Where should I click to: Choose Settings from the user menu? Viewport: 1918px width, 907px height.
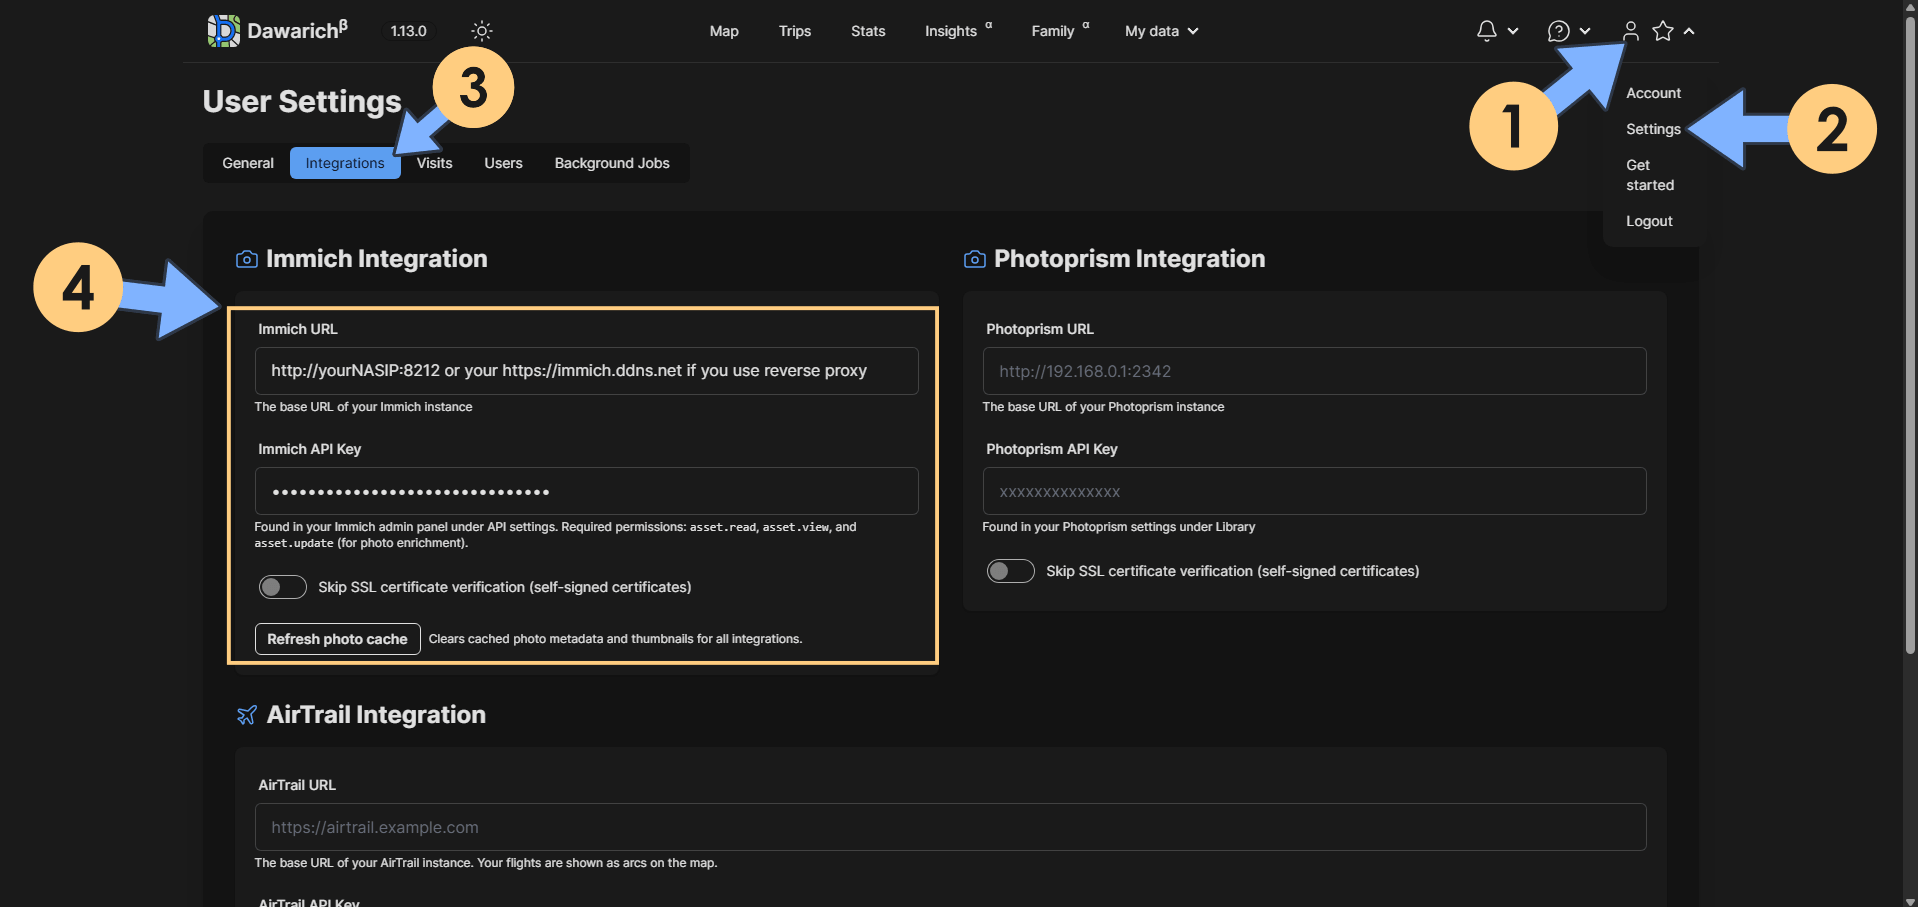click(1653, 129)
